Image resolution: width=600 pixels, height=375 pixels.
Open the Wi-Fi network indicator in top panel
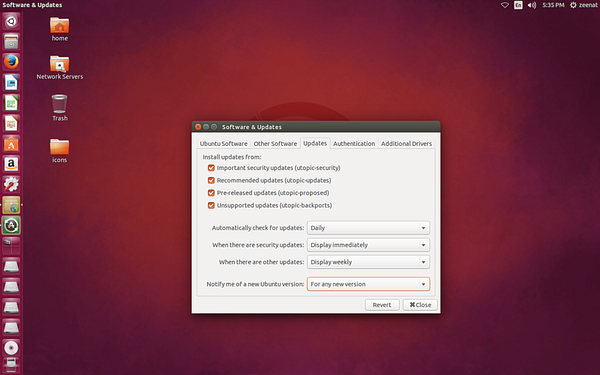pos(505,5)
